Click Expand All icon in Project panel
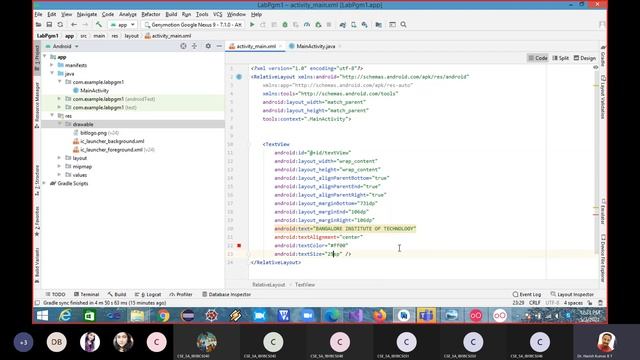Viewport: 640px width, 360px height. click(194, 46)
